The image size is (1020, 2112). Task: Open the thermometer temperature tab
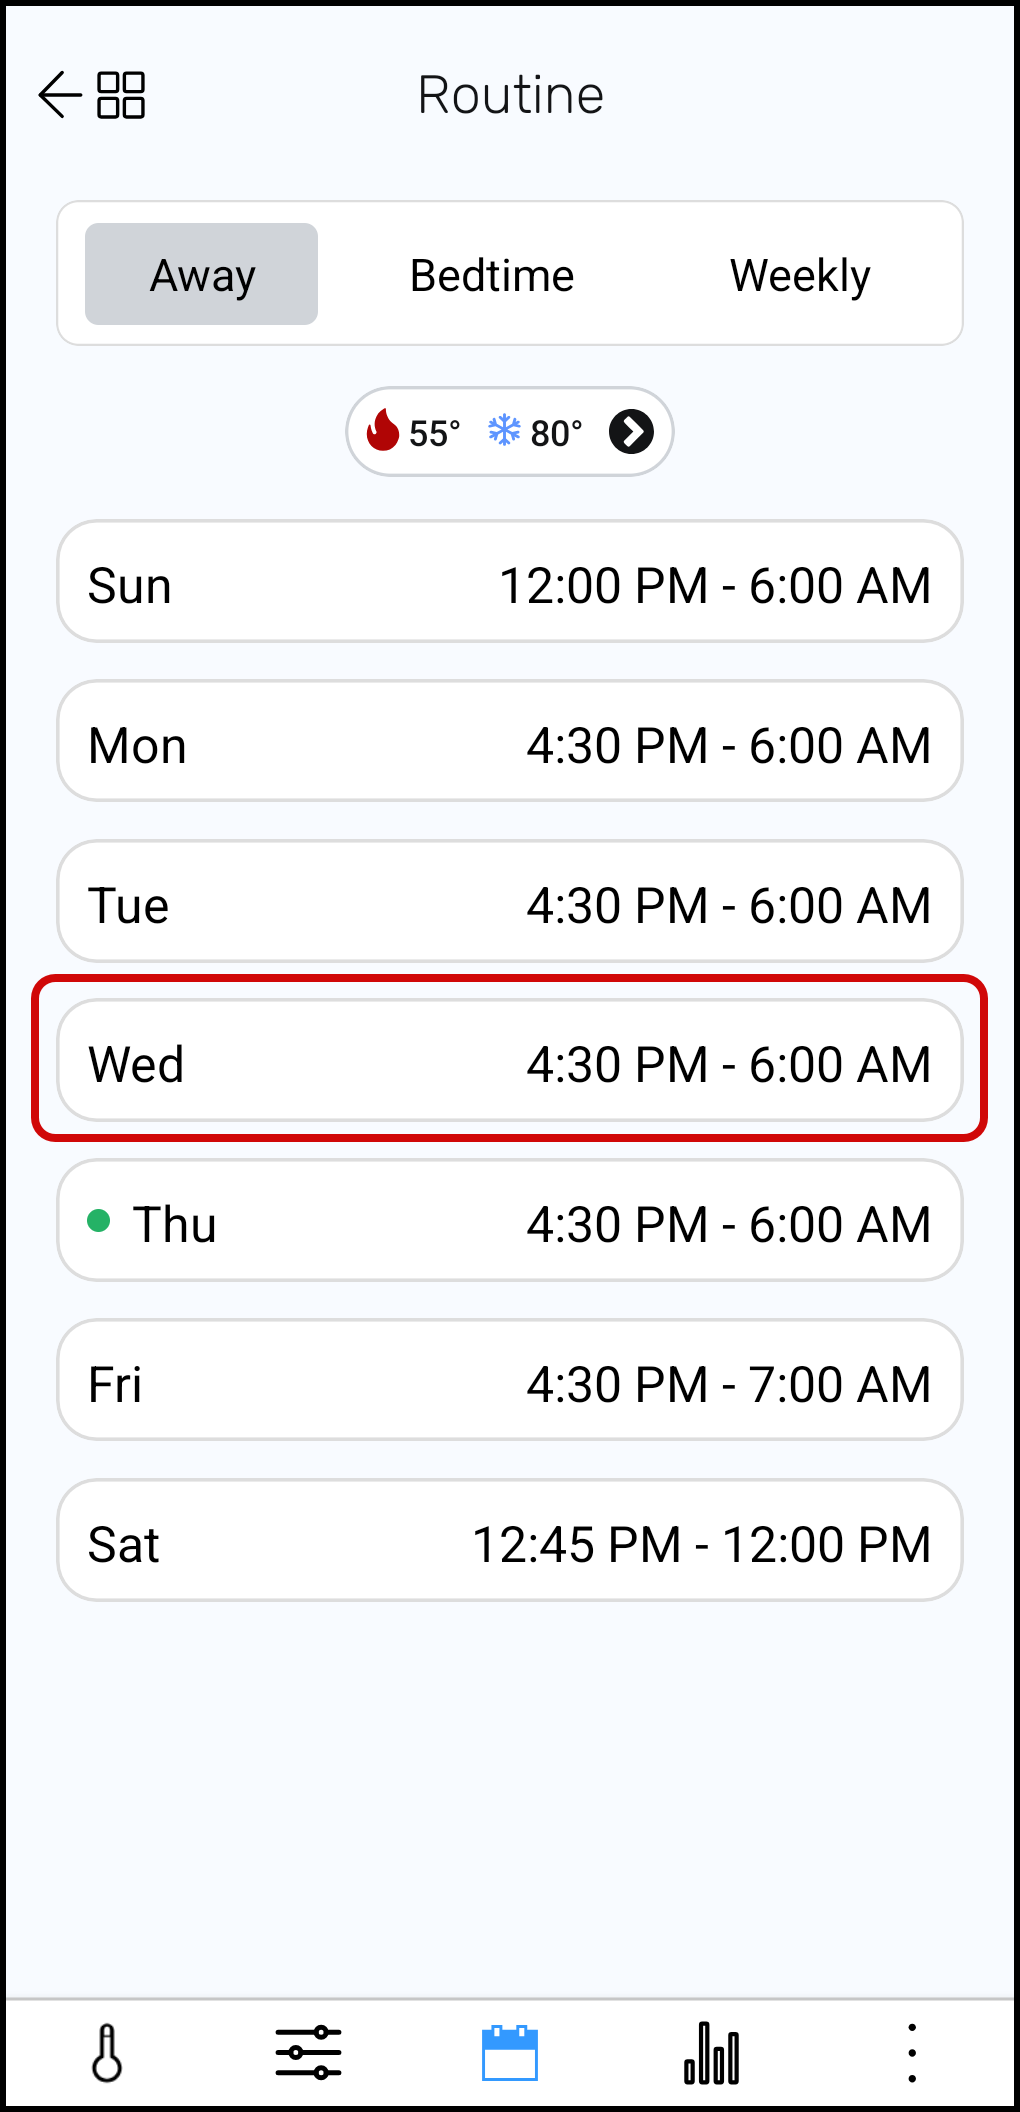[107, 2053]
